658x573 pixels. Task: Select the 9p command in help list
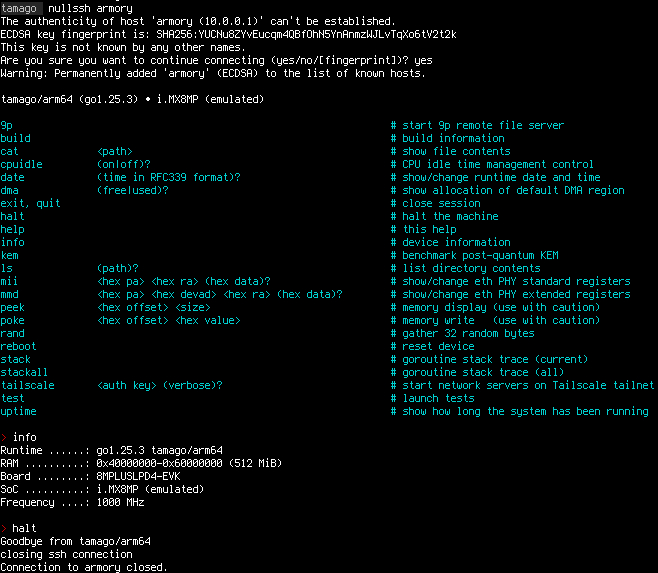point(7,125)
